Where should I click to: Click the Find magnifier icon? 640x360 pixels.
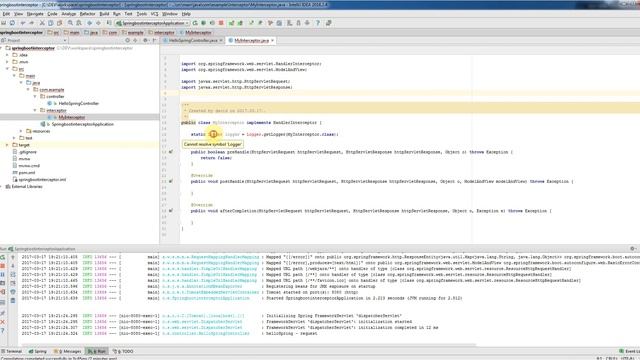70,23
